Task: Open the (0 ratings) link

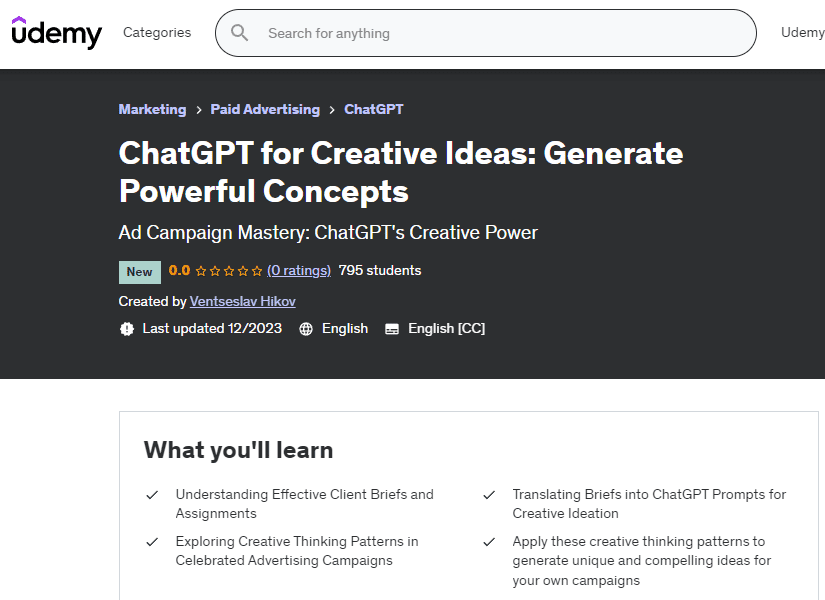Action: coord(299,271)
